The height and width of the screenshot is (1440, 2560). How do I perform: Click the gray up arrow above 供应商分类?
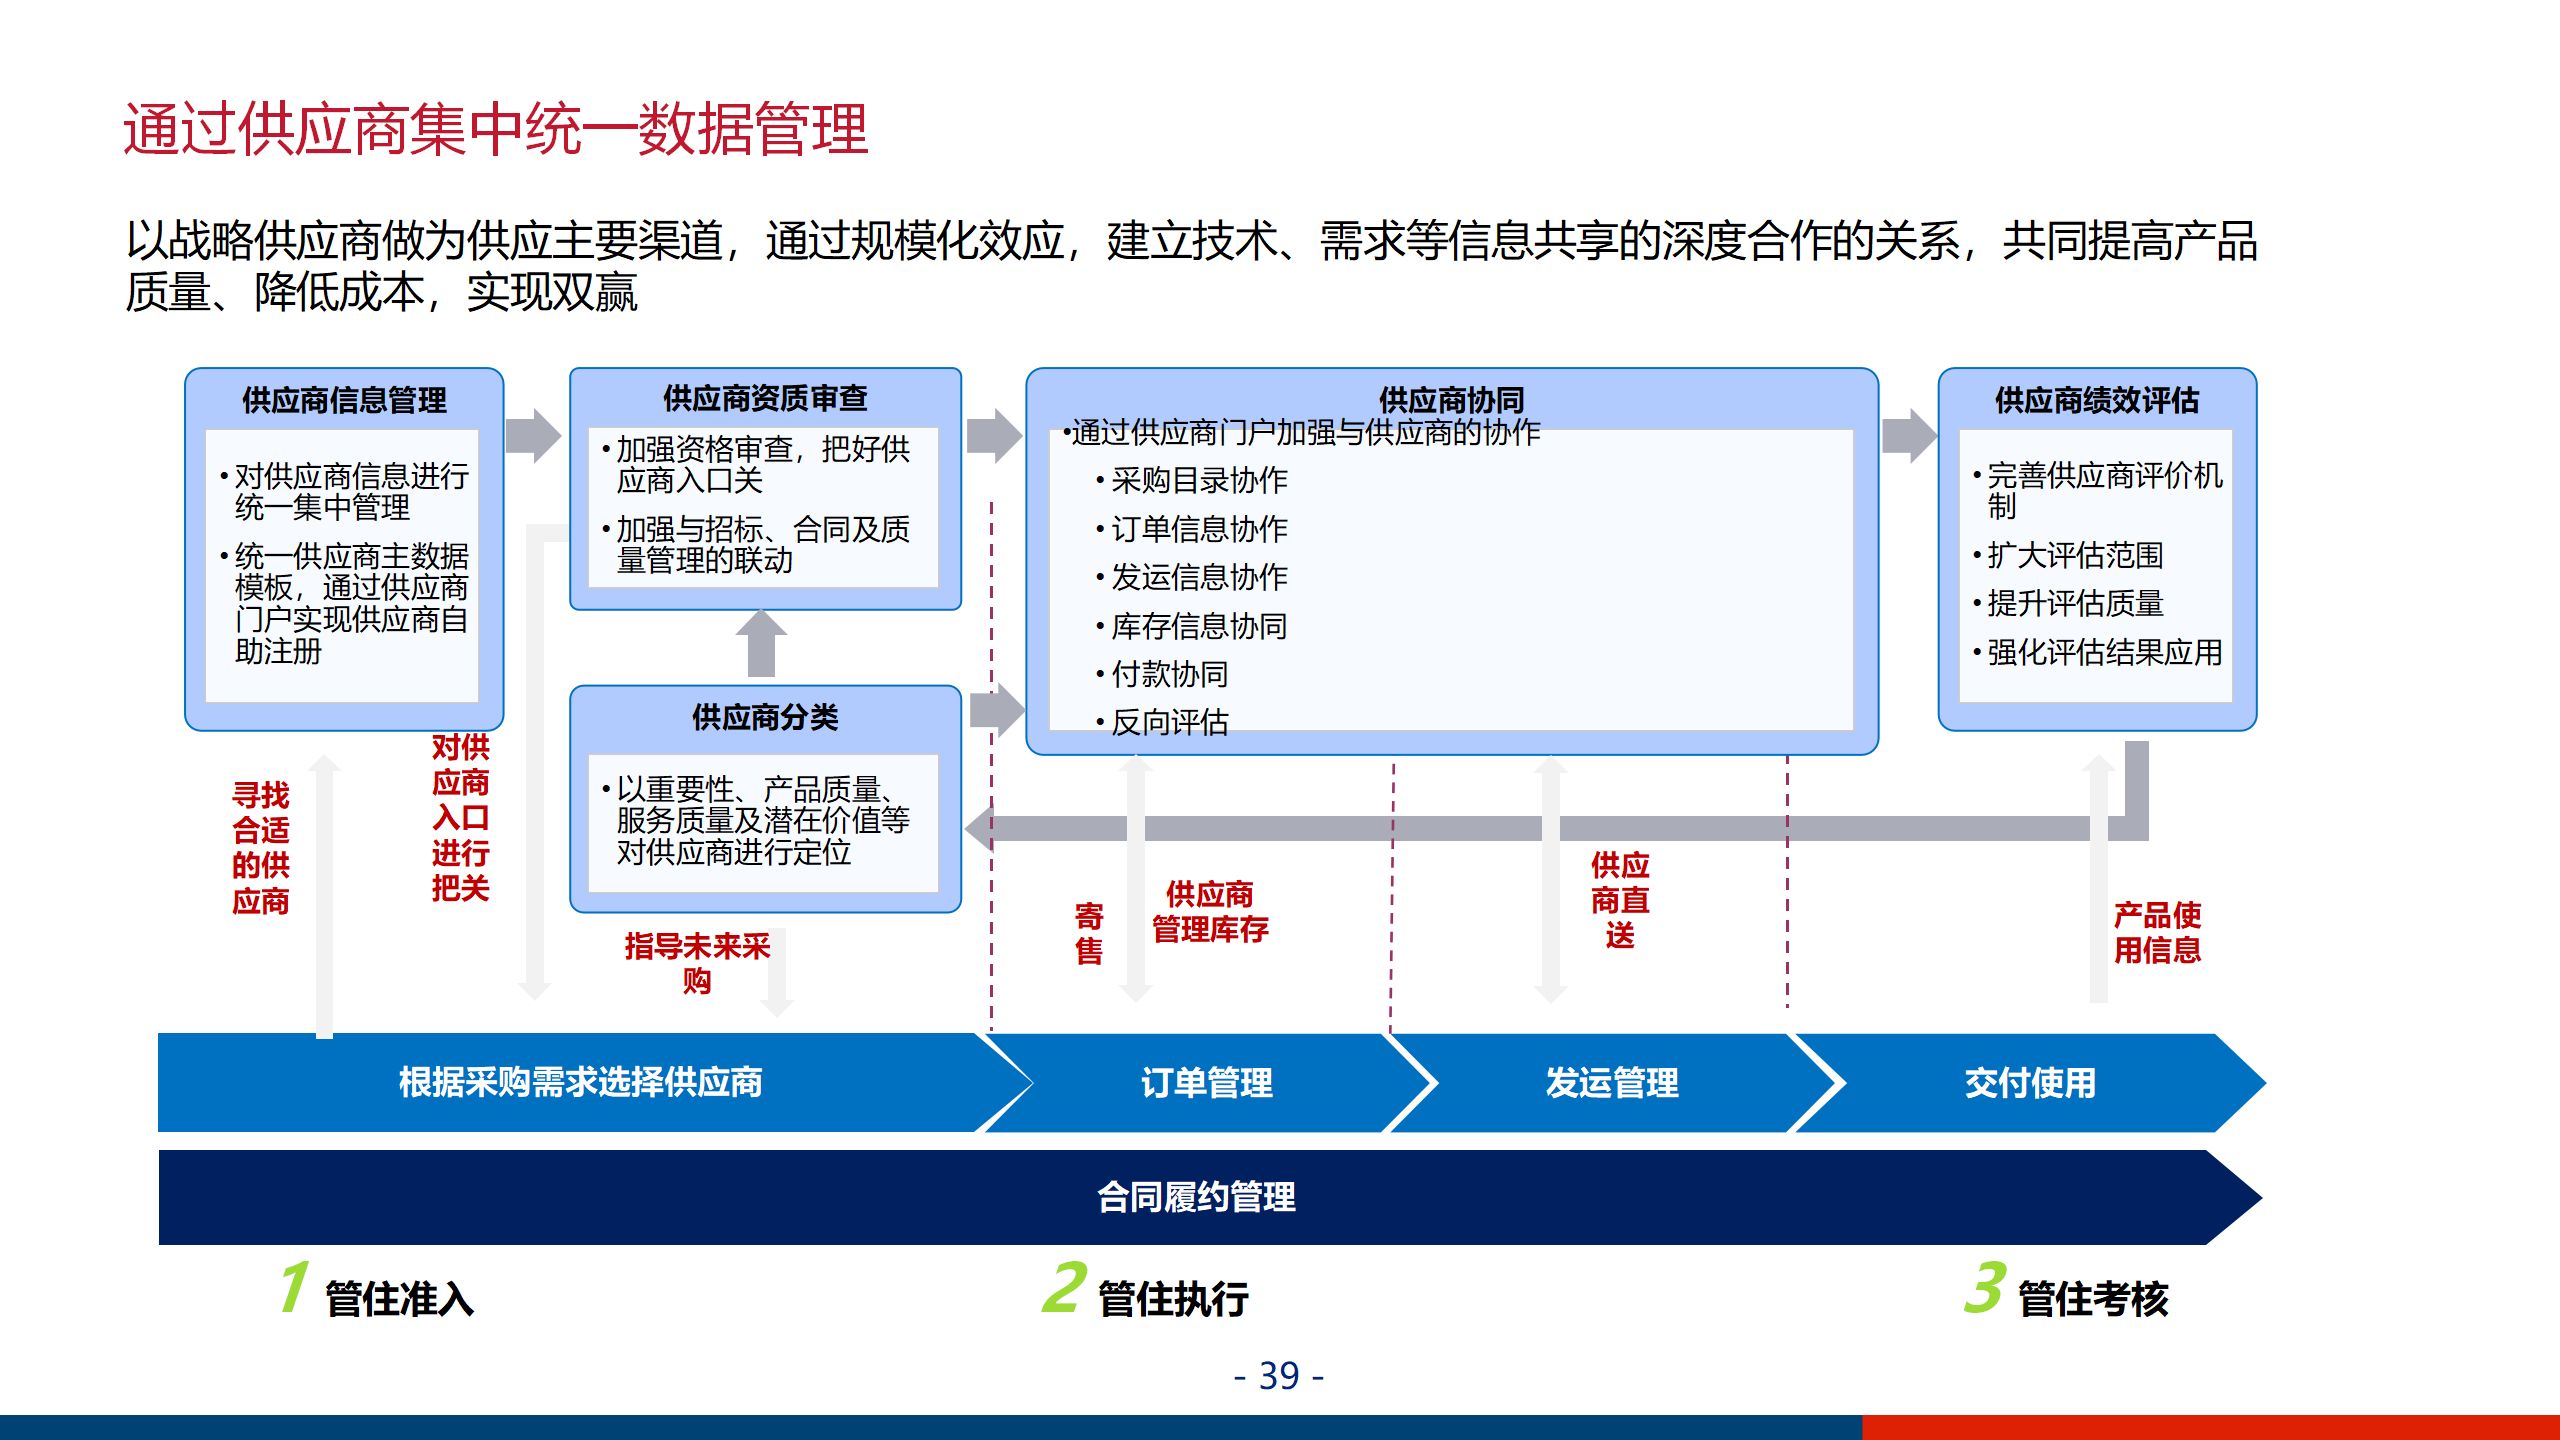761,645
